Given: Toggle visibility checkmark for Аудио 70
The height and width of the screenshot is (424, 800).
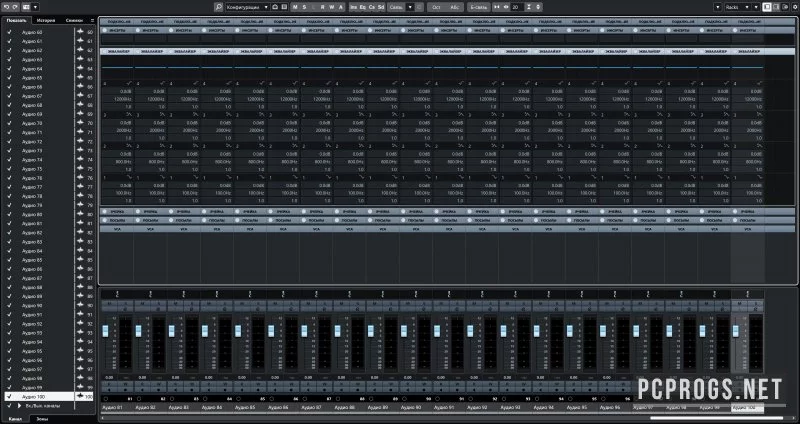Looking at the screenshot, I should coord(9,123).
